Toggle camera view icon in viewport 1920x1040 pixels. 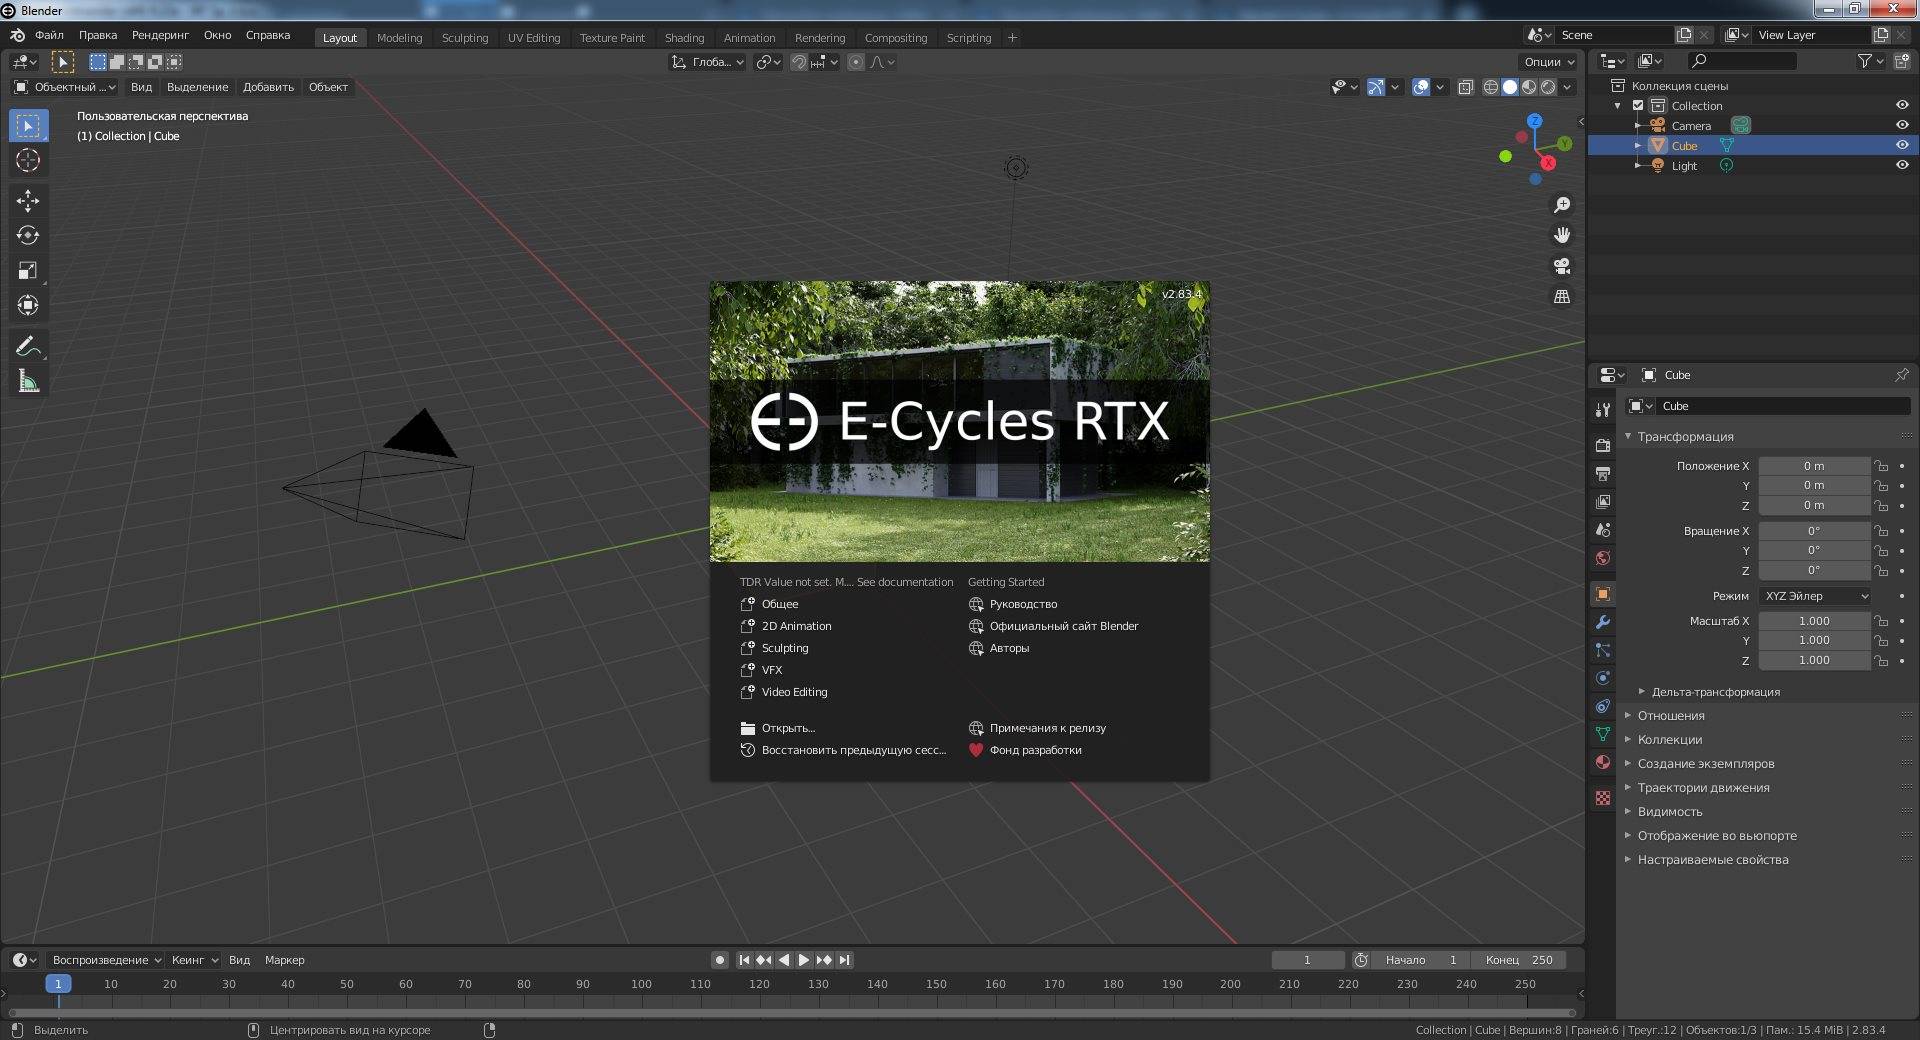tap(1562, 267)
